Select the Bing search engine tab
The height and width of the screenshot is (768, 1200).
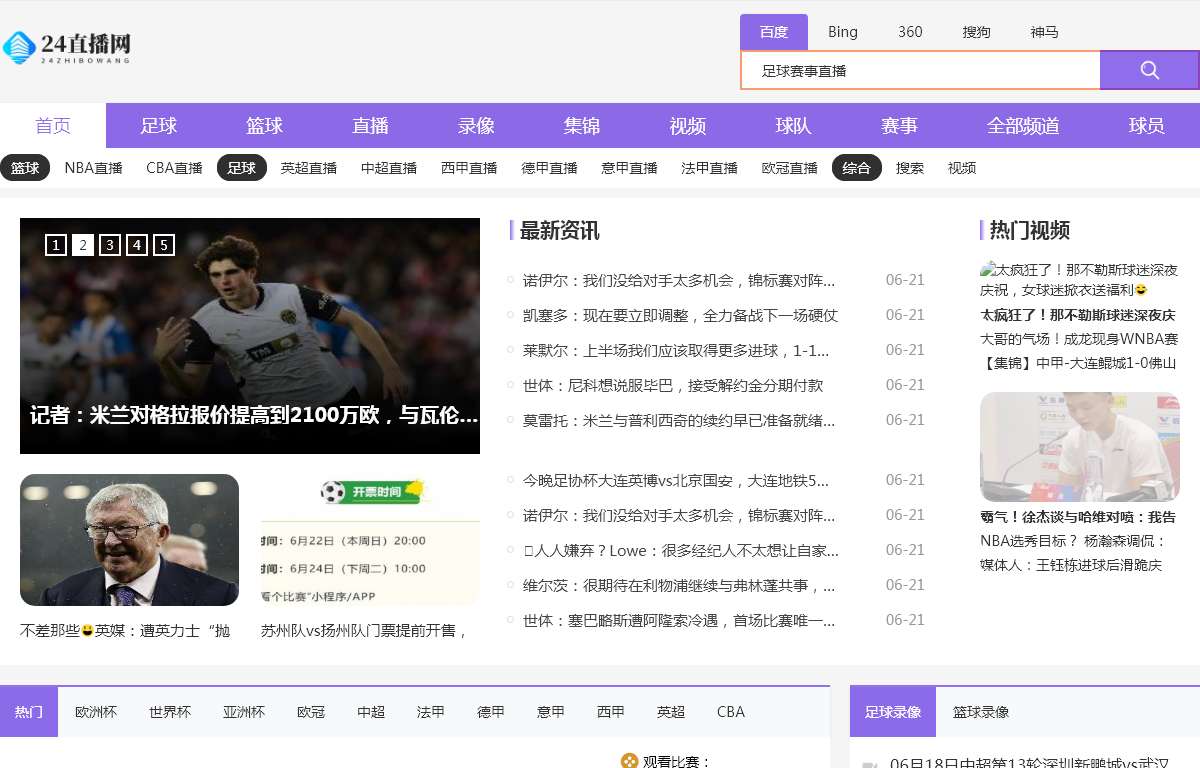point(842,32)
